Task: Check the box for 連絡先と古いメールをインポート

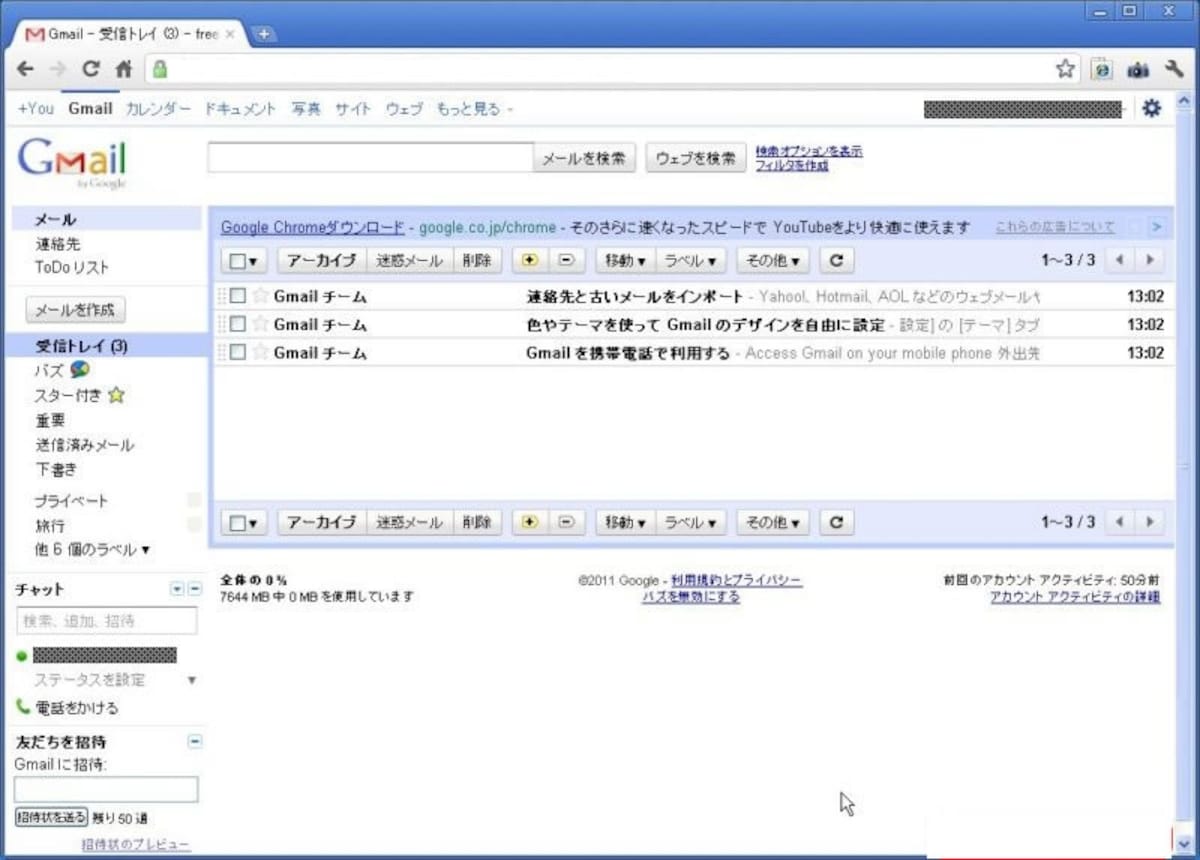Action: click(x=238, y=296)
